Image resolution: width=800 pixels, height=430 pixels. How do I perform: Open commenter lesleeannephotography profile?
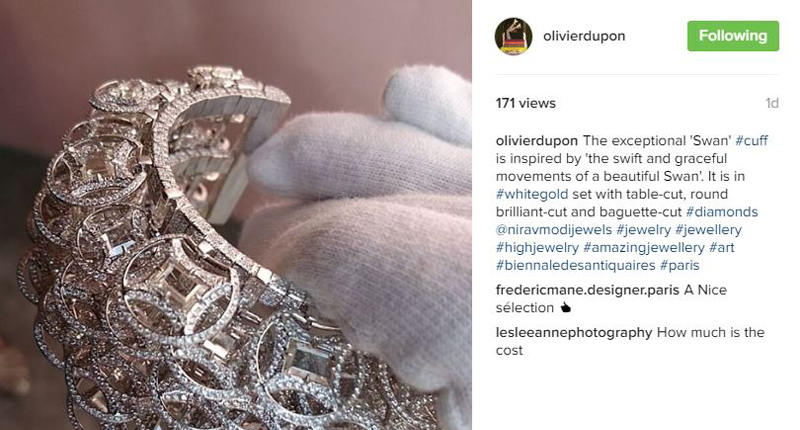(x=574, y=333)
